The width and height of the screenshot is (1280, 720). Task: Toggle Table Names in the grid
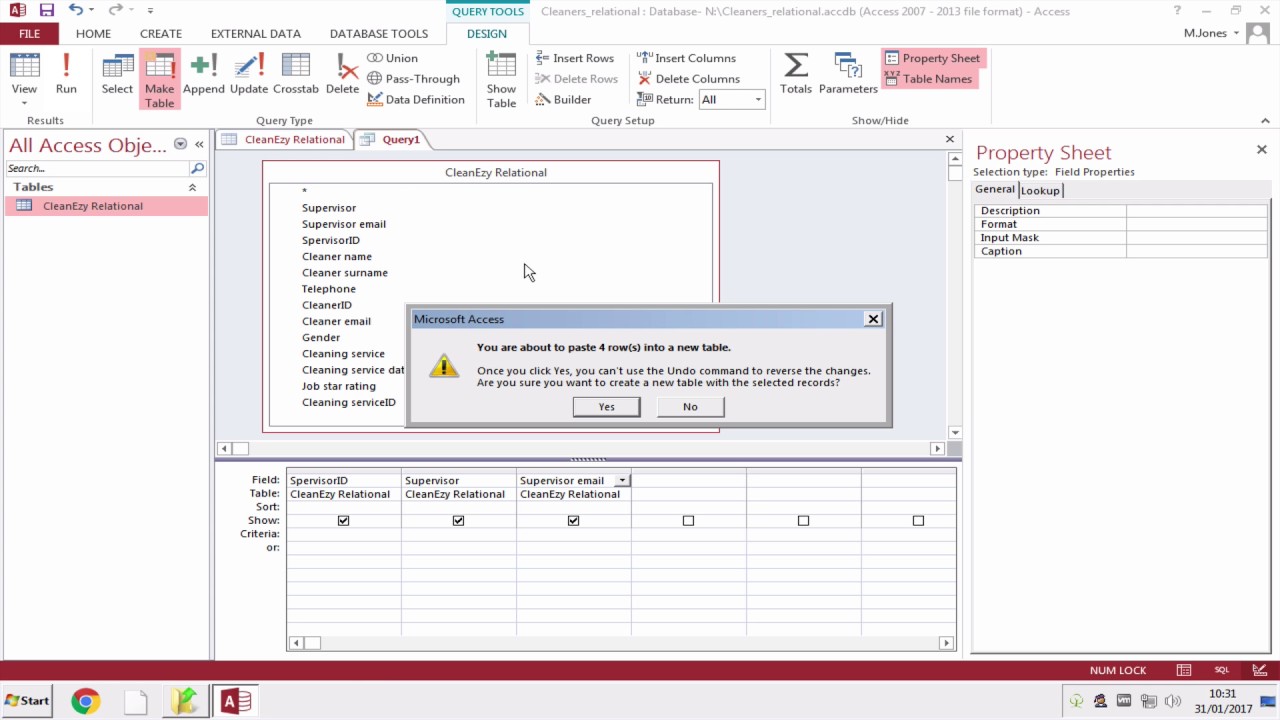[x=929, y=79]
